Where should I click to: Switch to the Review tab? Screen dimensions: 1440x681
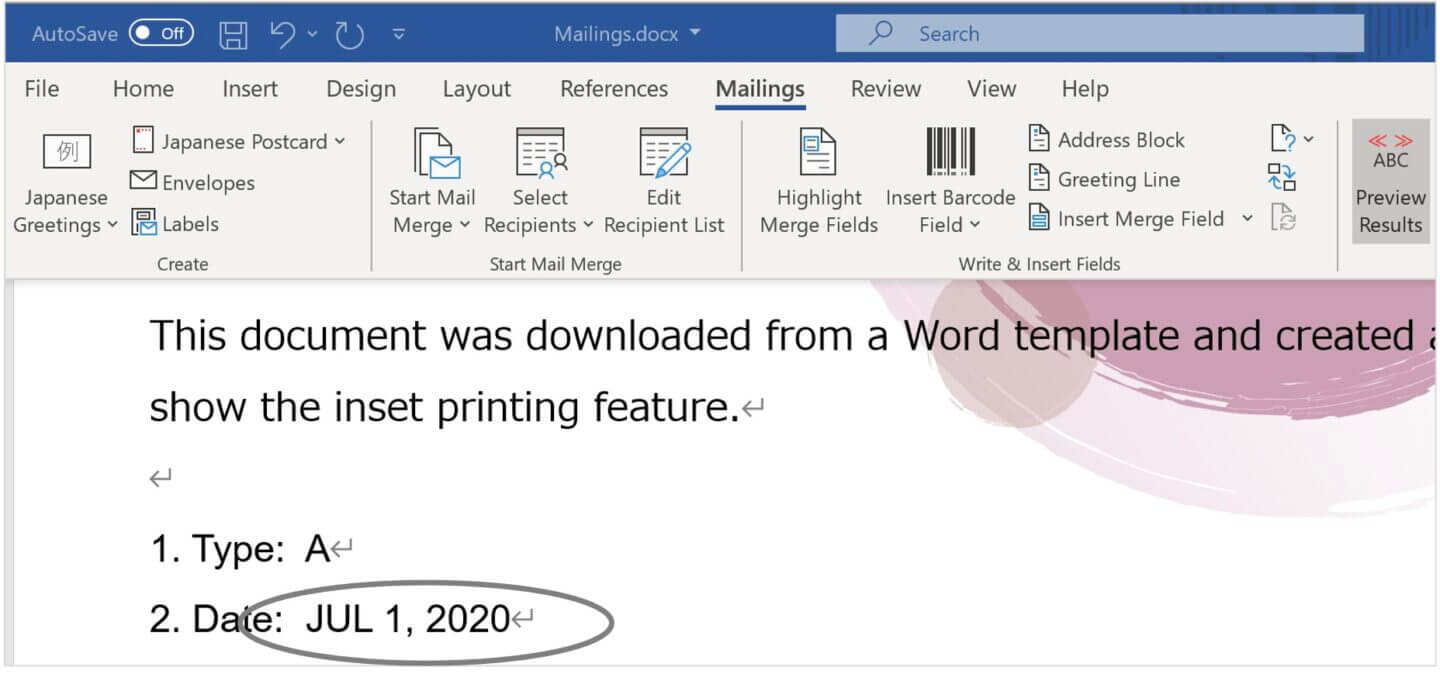pyautogui.click(x=885, y=89)
